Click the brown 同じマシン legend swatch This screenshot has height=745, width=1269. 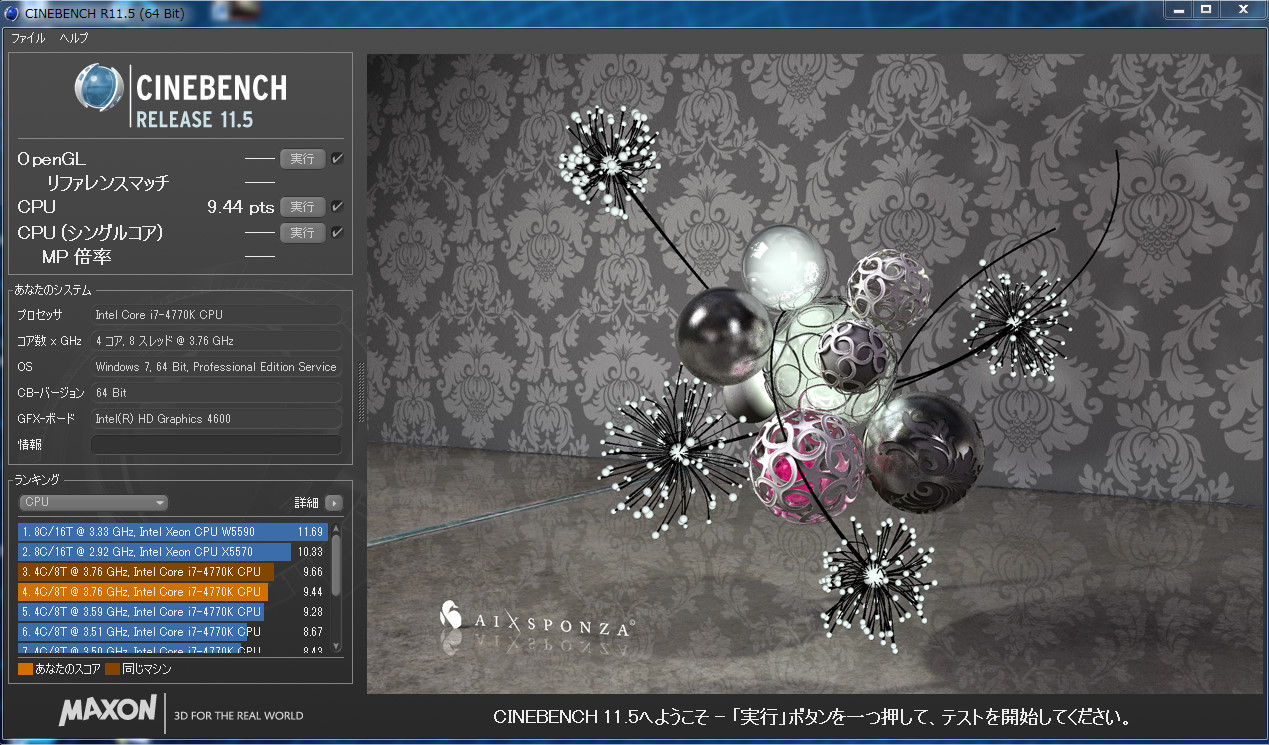(113, 669)
